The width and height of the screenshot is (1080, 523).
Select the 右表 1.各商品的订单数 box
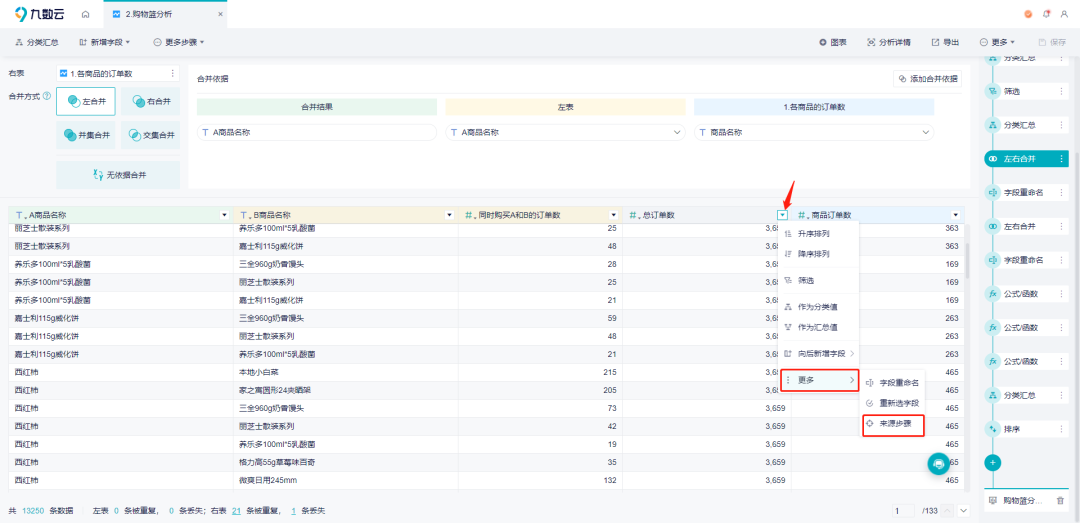pos(117,73)
